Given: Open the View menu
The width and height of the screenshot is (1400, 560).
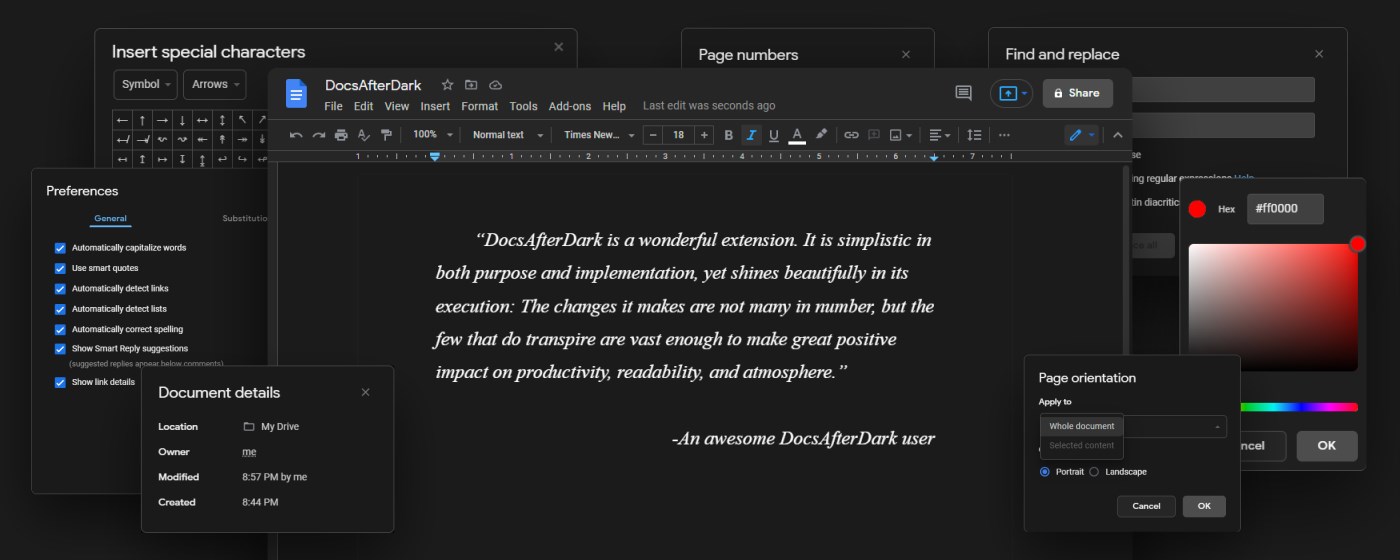Looking at the screenshot, I should click(x=397, y=106).
